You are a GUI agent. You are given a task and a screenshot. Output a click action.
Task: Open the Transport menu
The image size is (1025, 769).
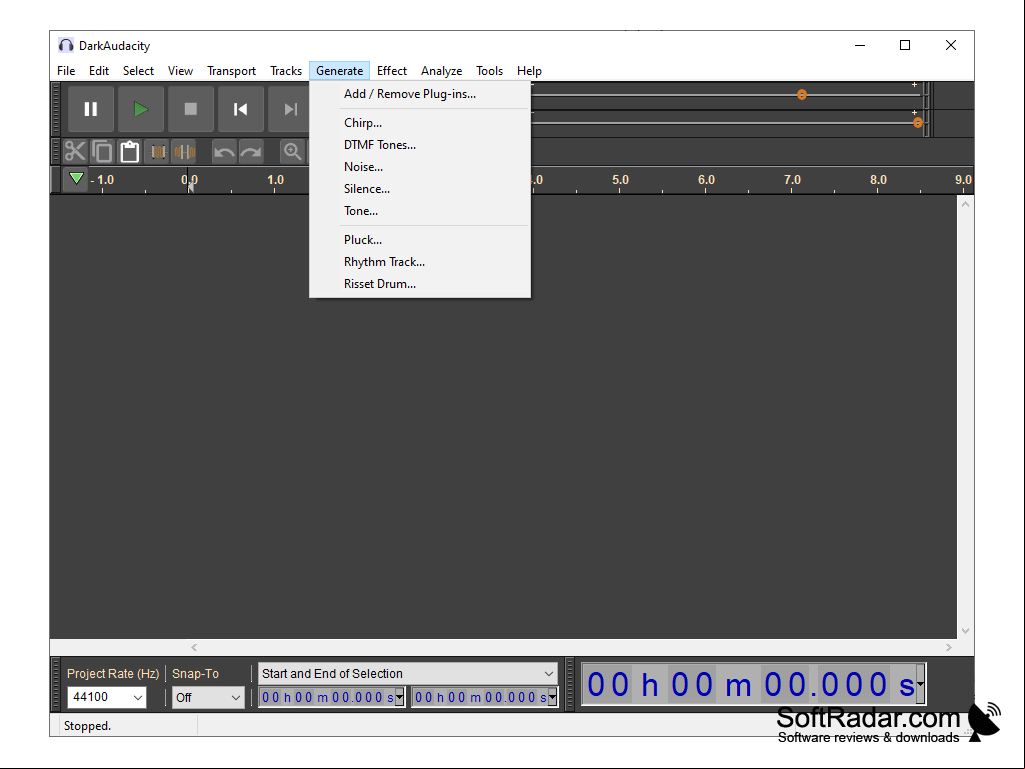click(231, 71)
